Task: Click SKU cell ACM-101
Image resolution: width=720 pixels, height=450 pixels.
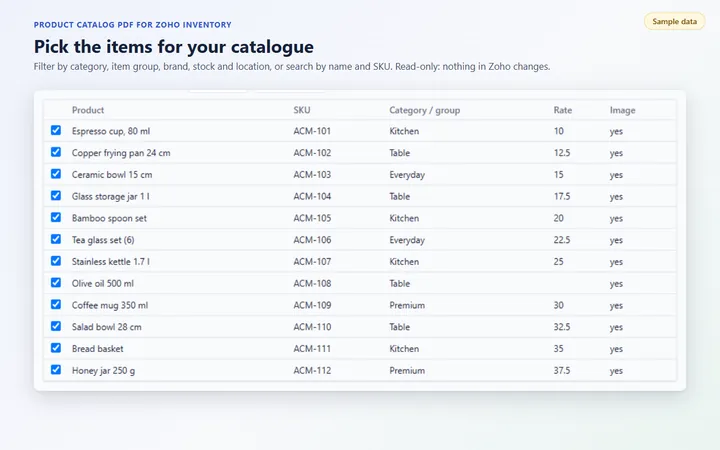Action: pyautogui.click(x=312, y=131)
